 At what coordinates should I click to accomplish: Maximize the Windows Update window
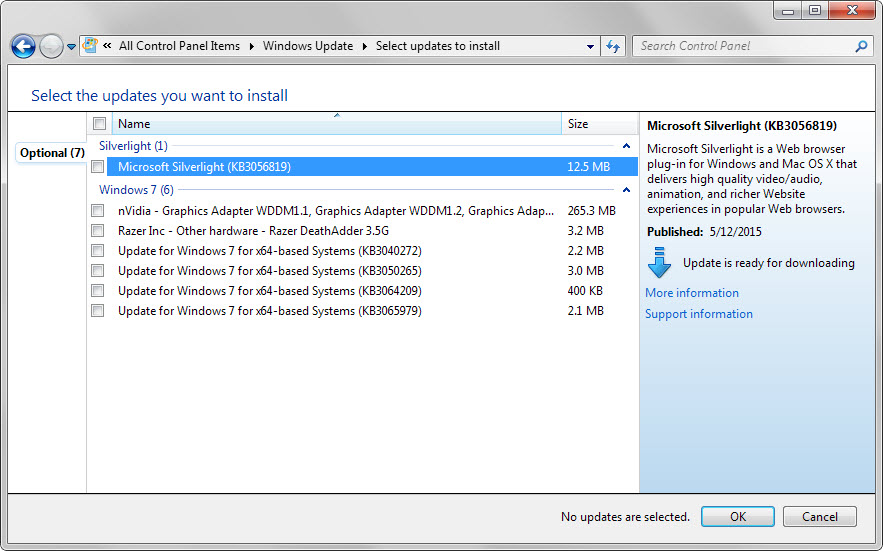click(815, 10)
